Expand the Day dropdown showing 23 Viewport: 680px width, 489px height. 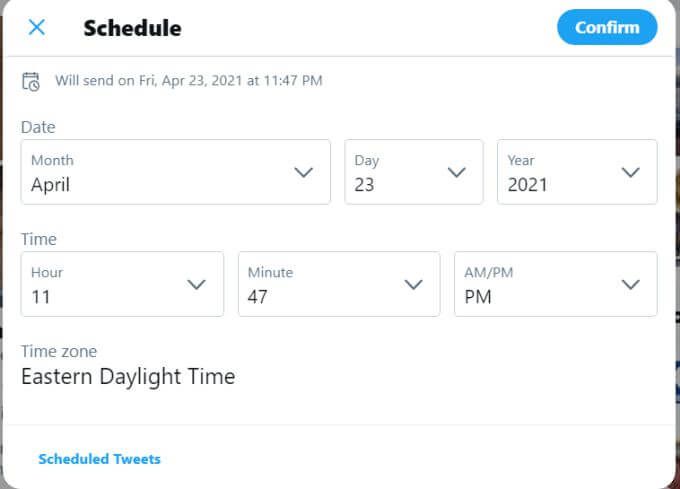click(x=414, y=172)
